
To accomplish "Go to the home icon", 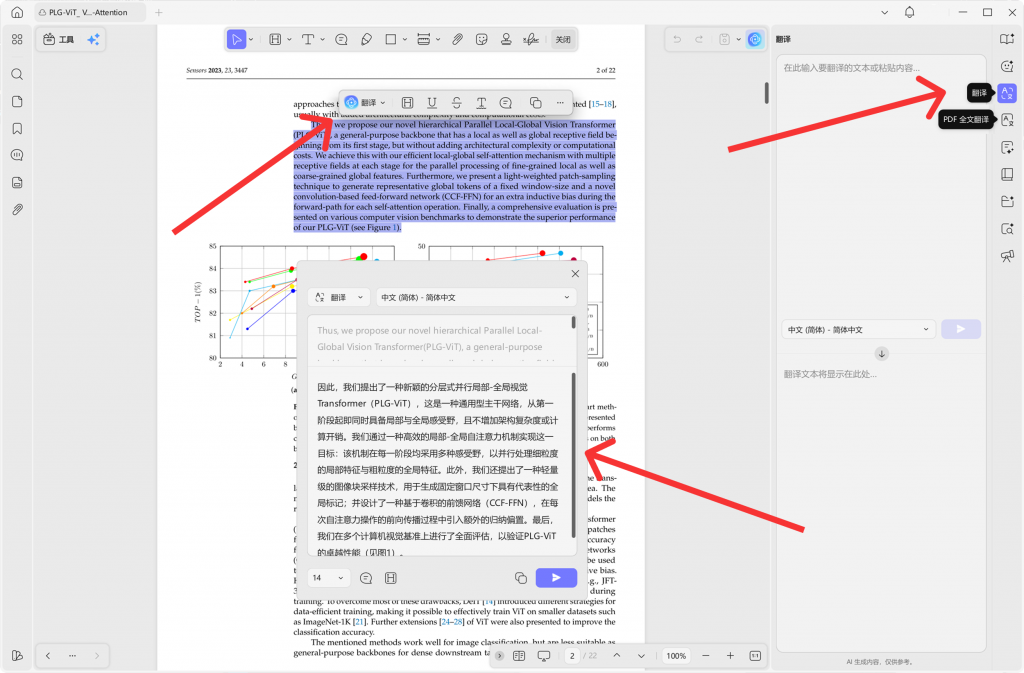I will (x=17, y=12).
